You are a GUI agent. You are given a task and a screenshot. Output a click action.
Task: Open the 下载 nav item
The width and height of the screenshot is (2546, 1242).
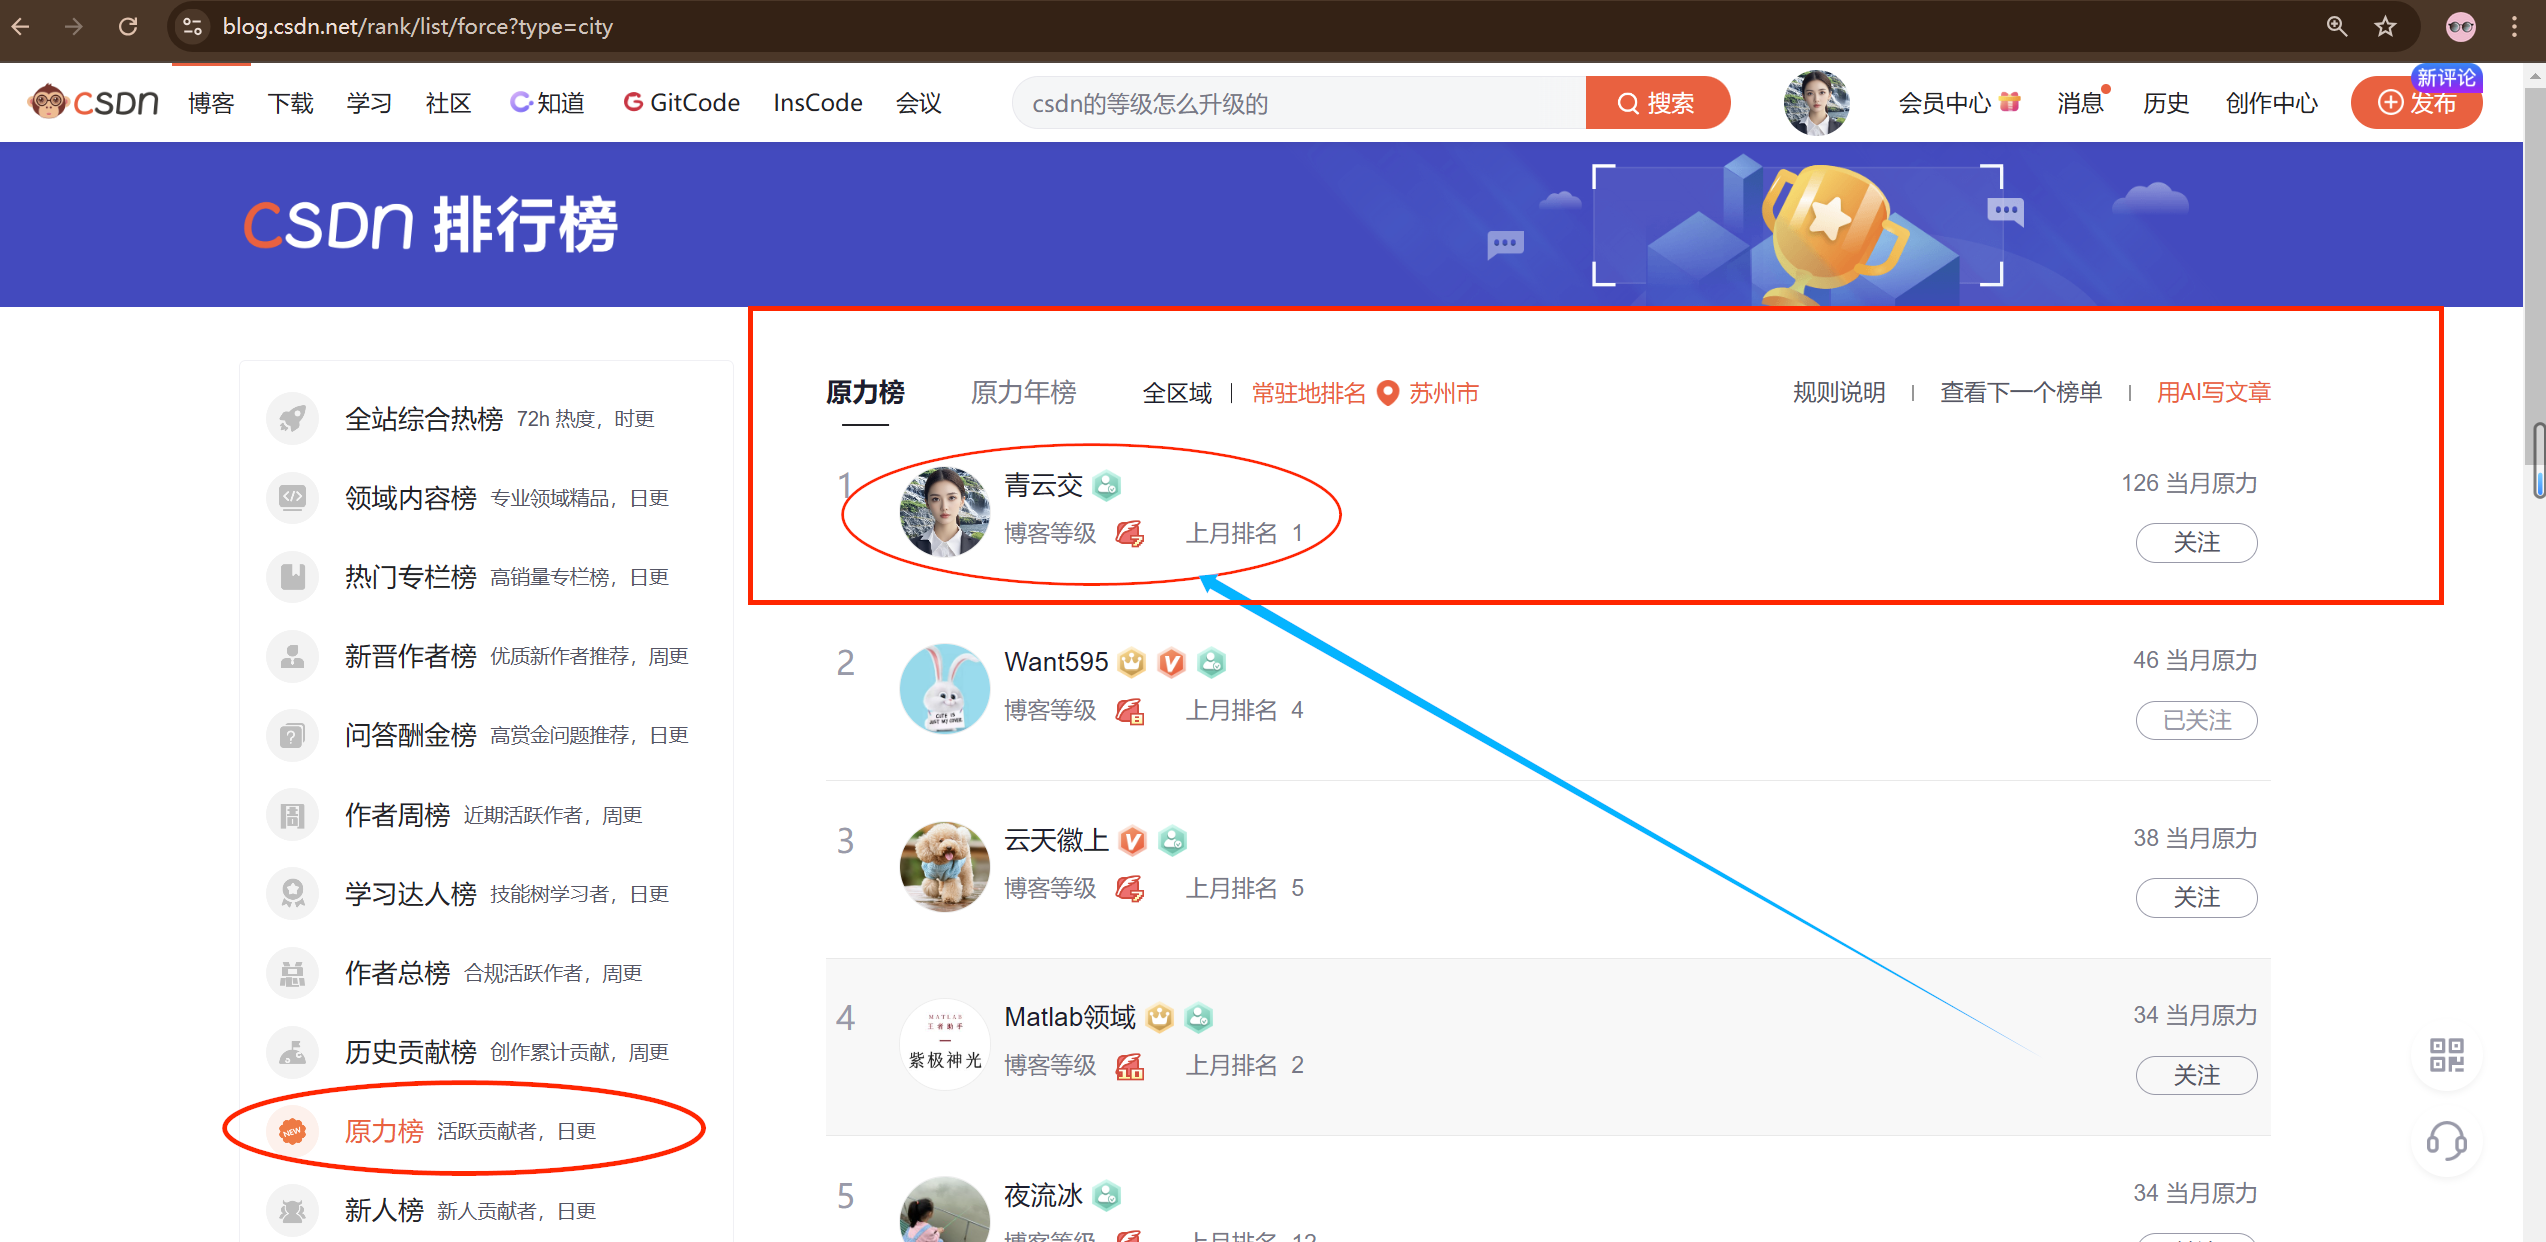point(290,103)
